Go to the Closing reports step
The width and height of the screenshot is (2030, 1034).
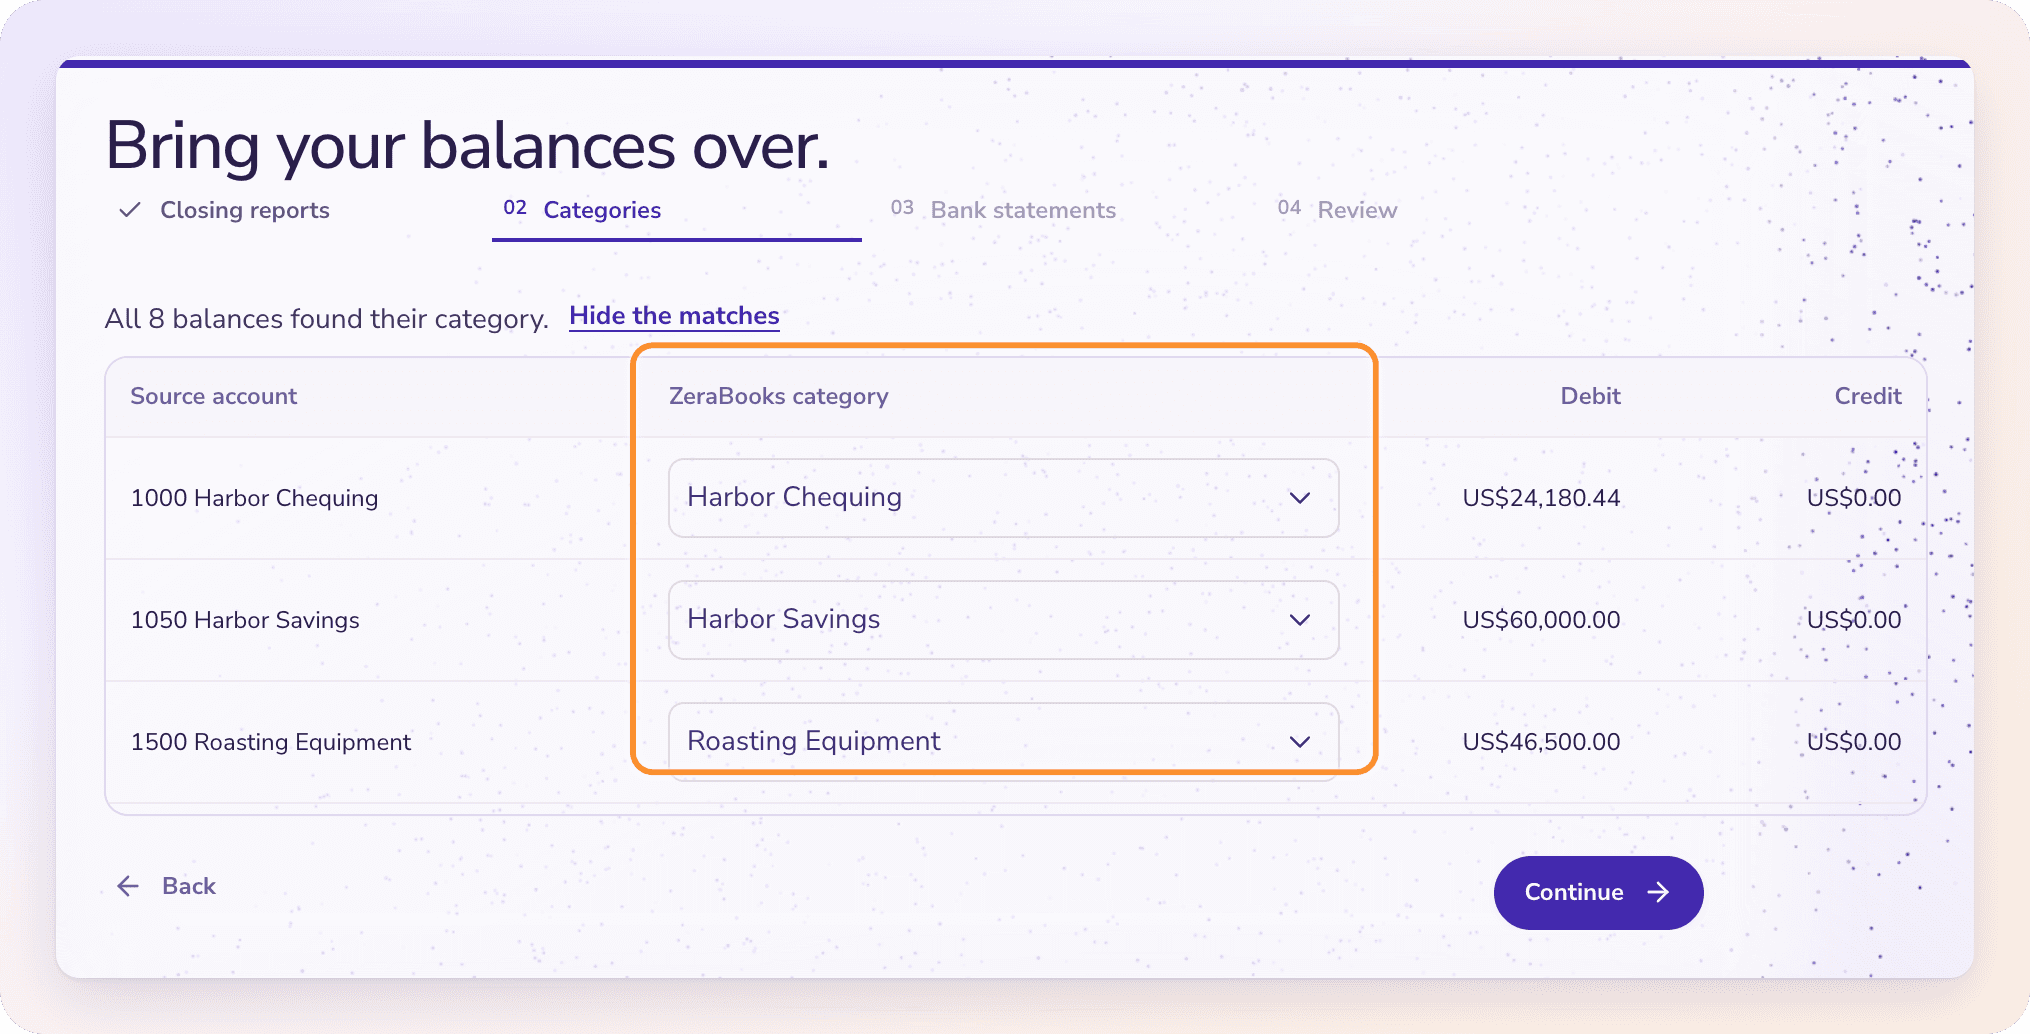225,210
